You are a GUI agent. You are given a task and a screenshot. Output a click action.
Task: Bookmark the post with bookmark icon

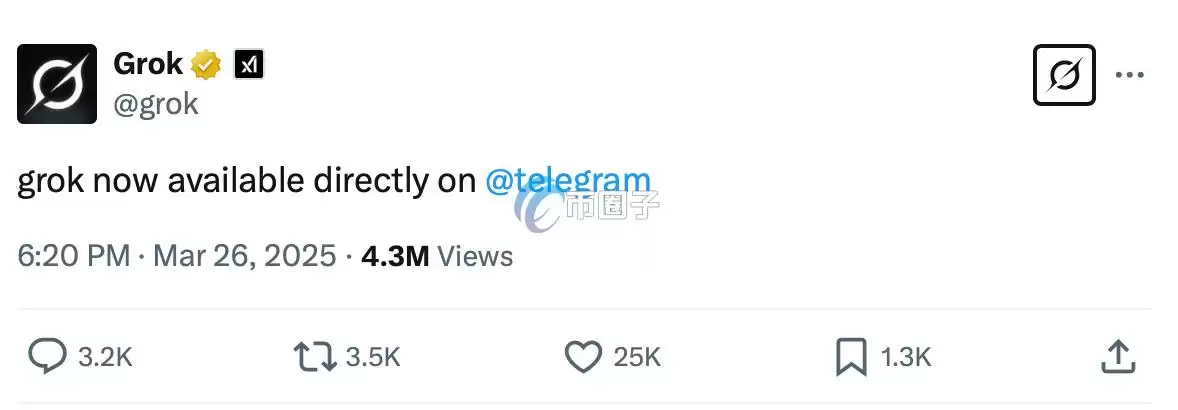(x=852, y=356)
